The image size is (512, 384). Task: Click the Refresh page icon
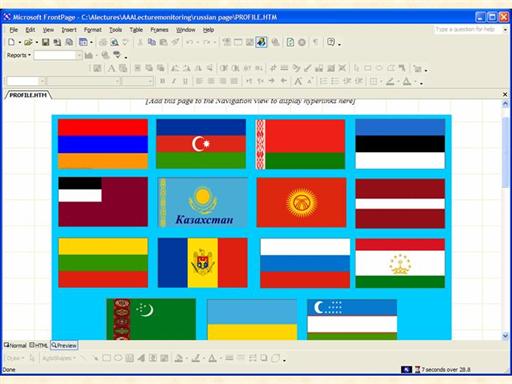tap(290, 42)
